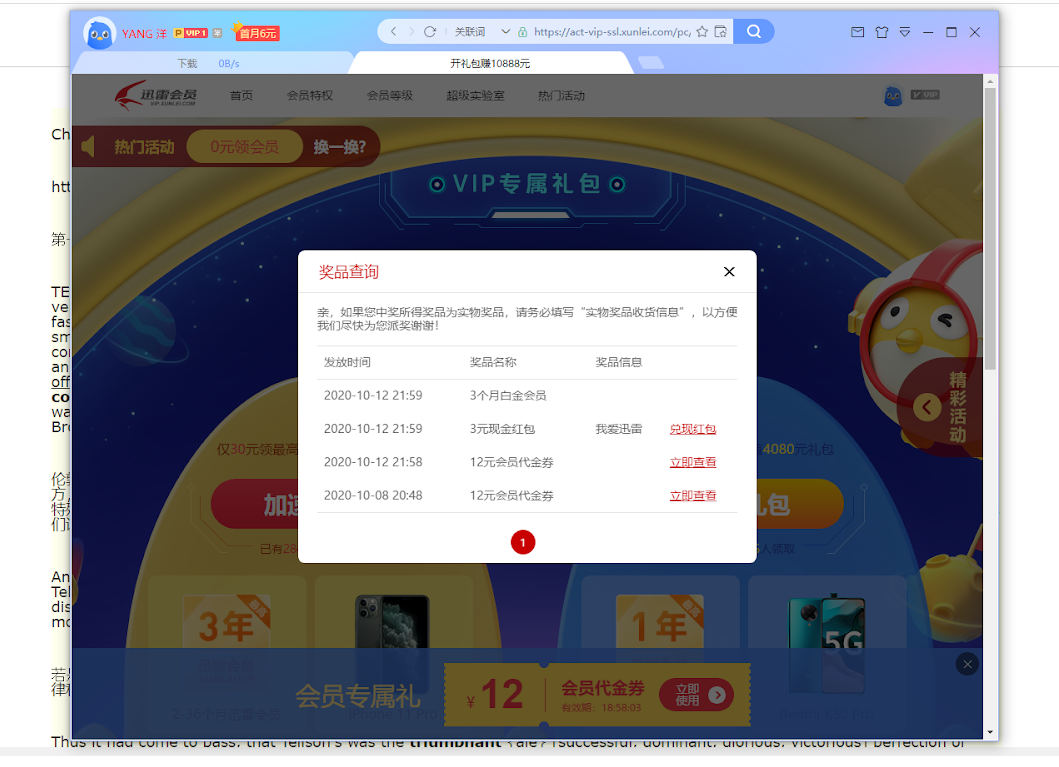1059x767 pixels.
Task: Click the URL address field
Action: point(612,32)
